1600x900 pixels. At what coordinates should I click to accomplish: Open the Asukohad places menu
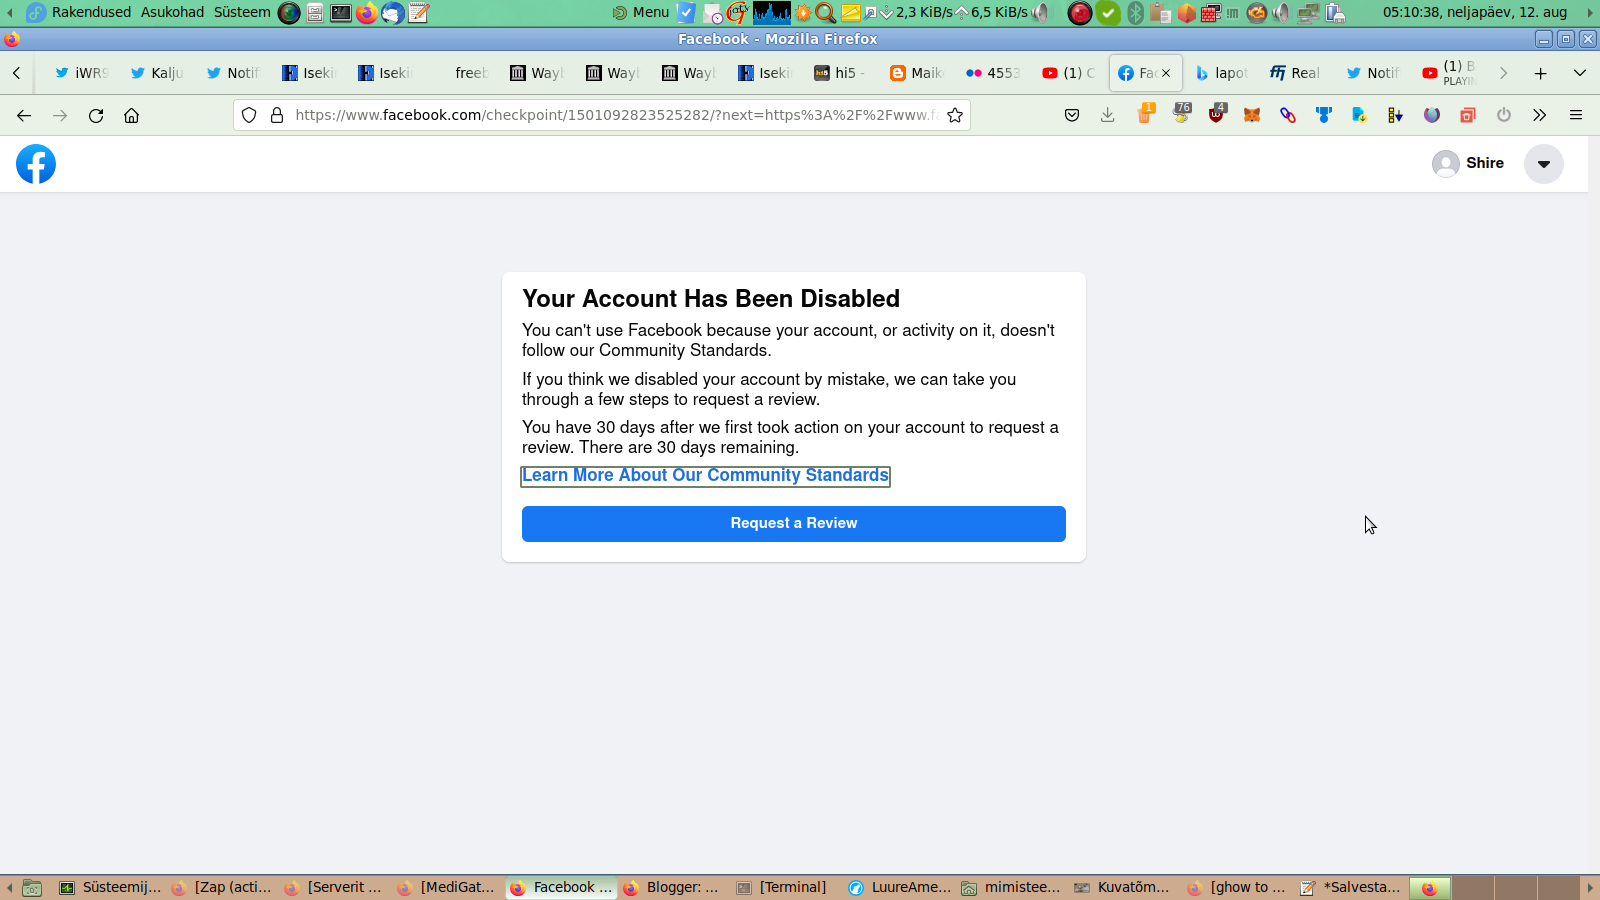(172, 12)
